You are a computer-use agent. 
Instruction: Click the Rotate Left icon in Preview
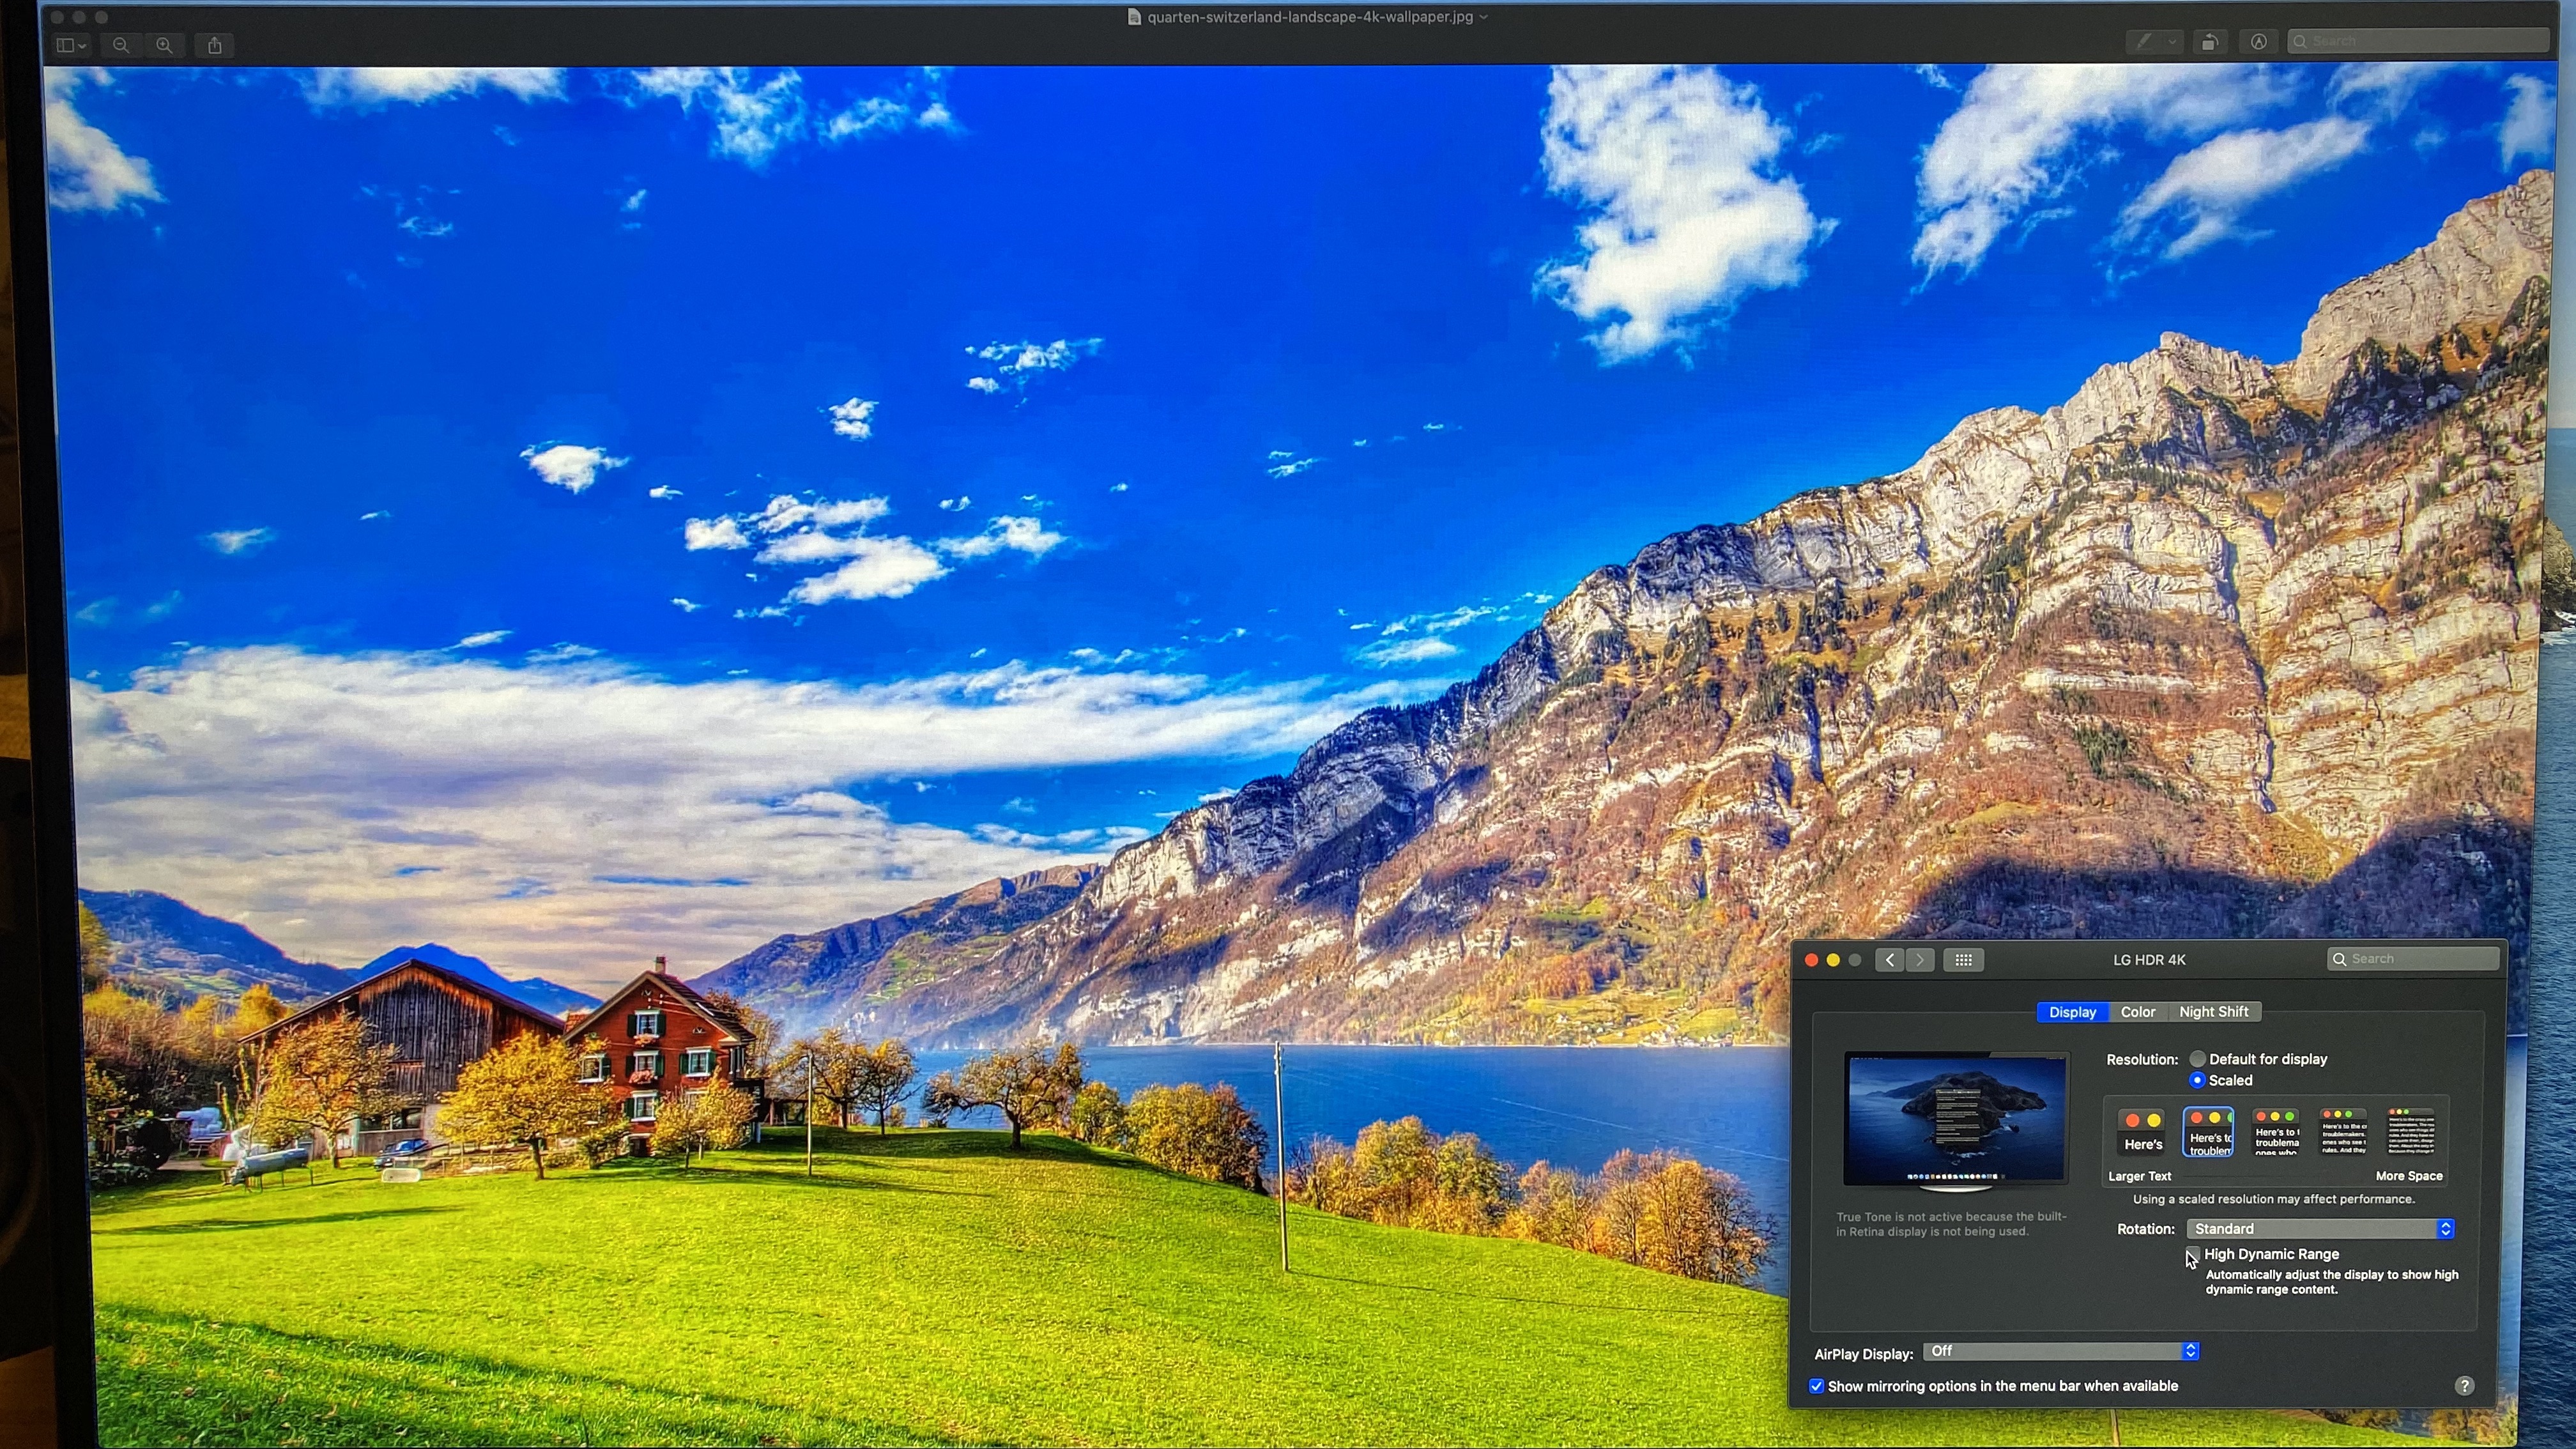pyautogui.click(x=2210, y=42)
